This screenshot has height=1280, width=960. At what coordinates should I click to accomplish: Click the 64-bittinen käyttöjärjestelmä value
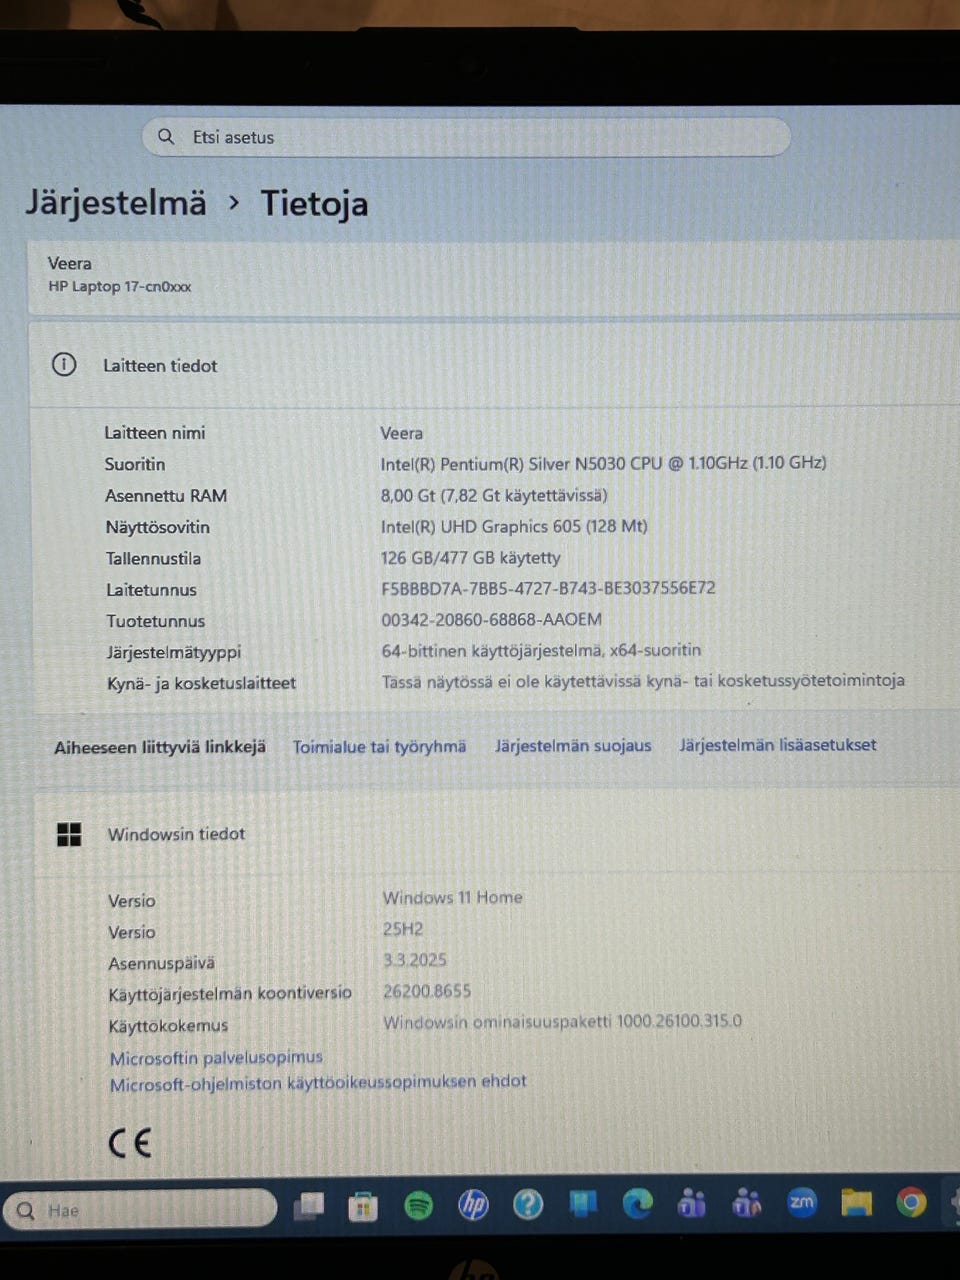tap(541, 650)
